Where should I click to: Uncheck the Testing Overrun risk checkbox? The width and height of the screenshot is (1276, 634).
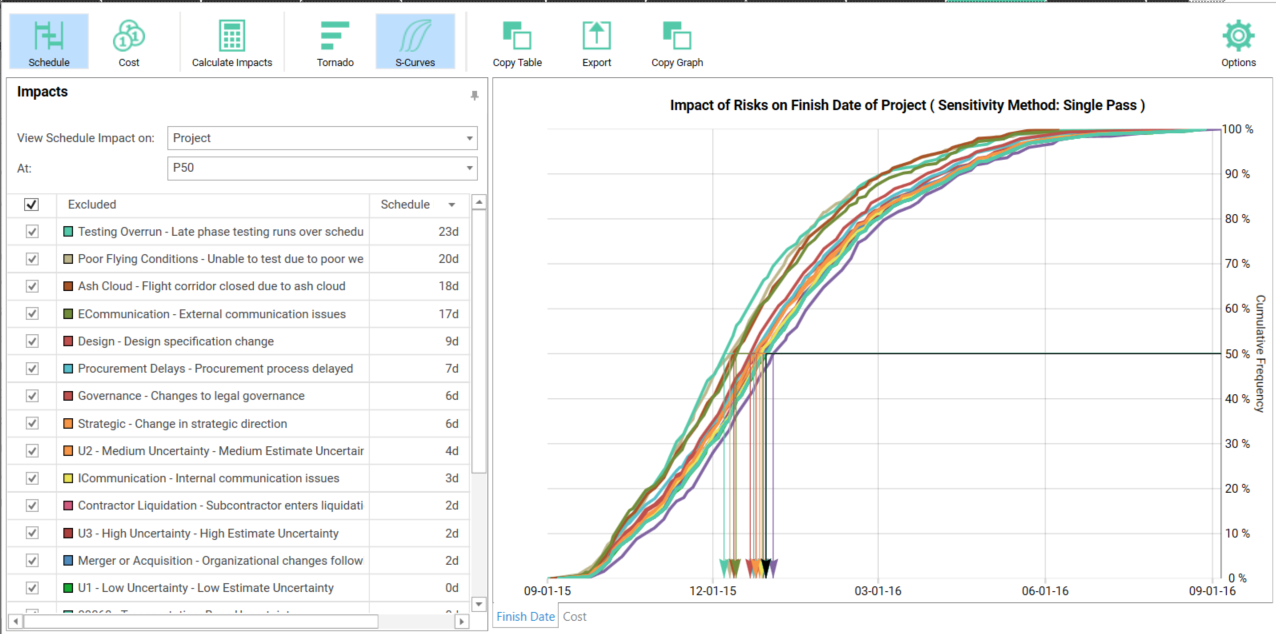click(32, 232)
